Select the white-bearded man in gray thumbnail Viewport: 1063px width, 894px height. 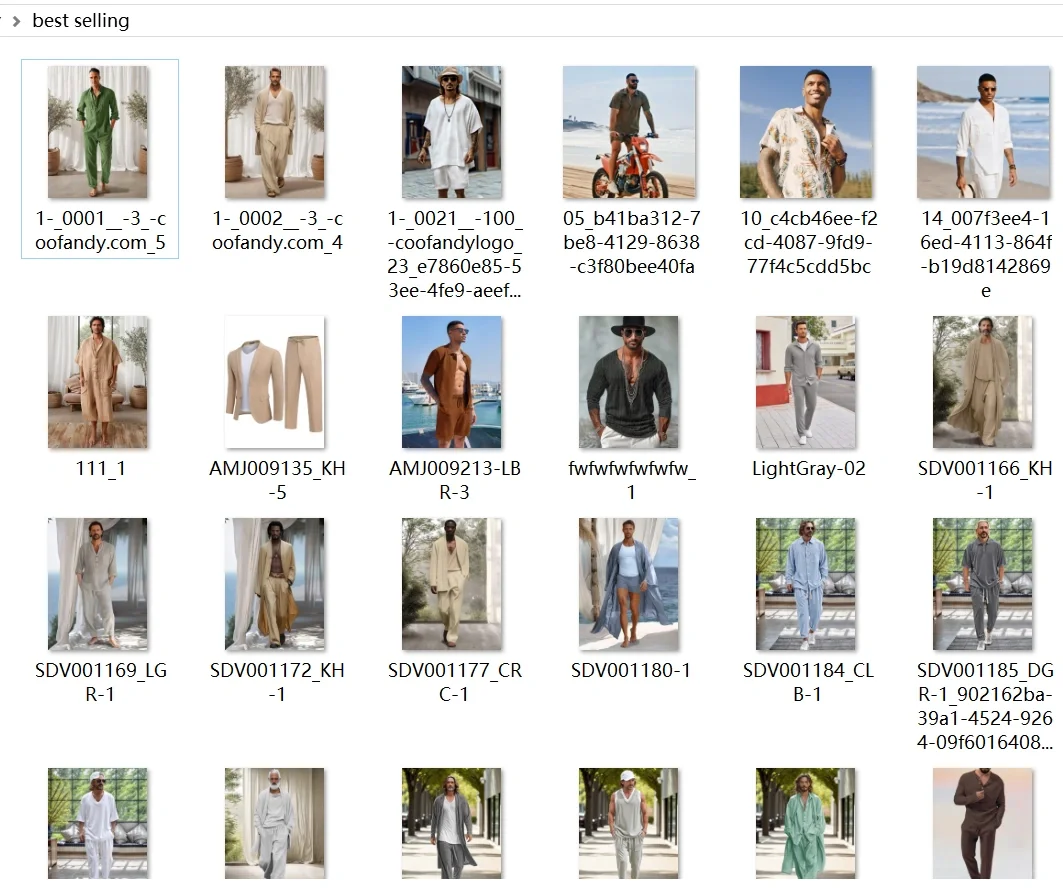275,824
